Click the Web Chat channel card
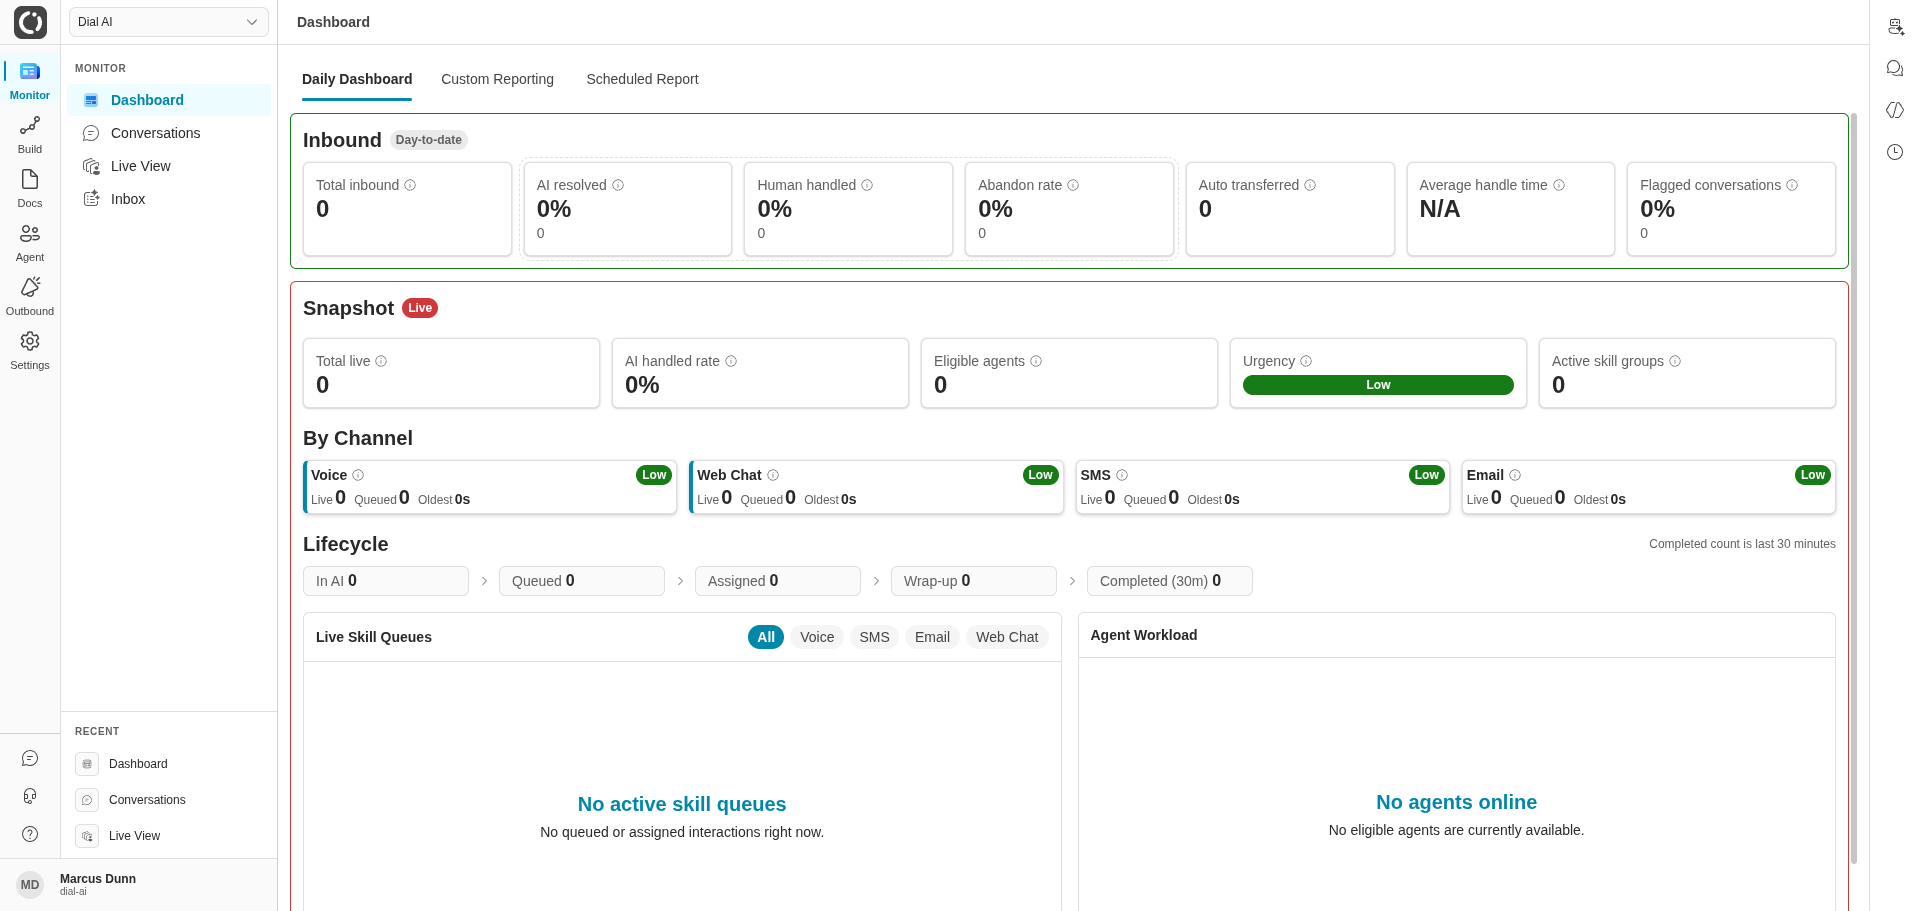 (x=876, y=487)
